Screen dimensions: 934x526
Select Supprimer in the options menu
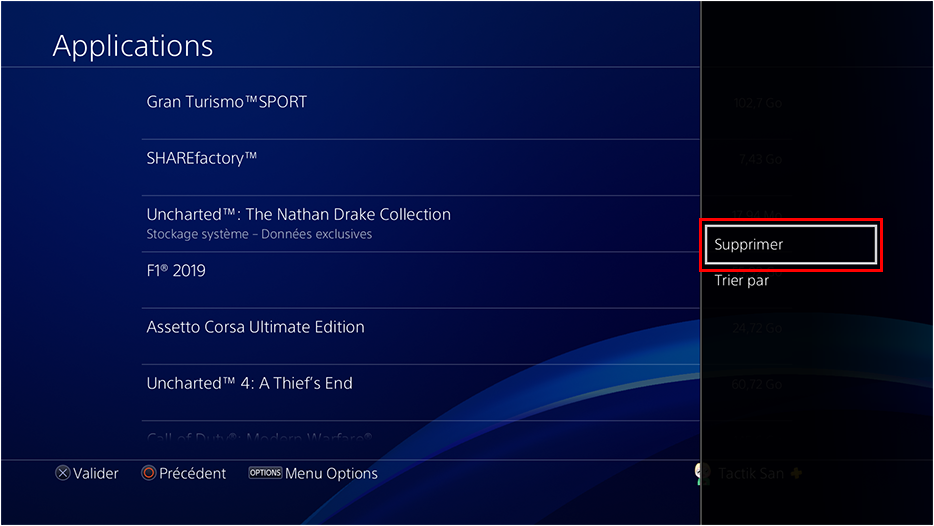pyautogui.click(x=790, y=244)
